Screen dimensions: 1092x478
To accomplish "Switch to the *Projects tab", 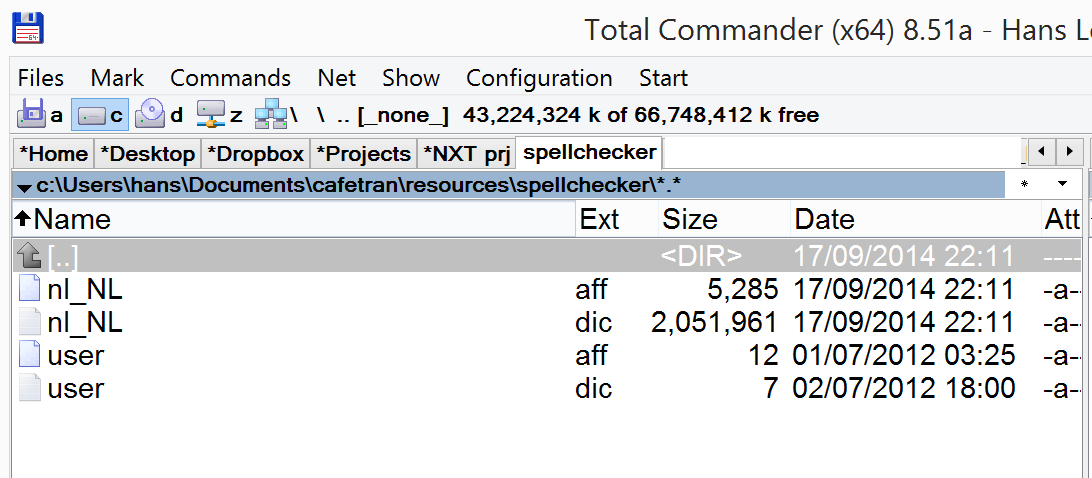I will point(363,154).
